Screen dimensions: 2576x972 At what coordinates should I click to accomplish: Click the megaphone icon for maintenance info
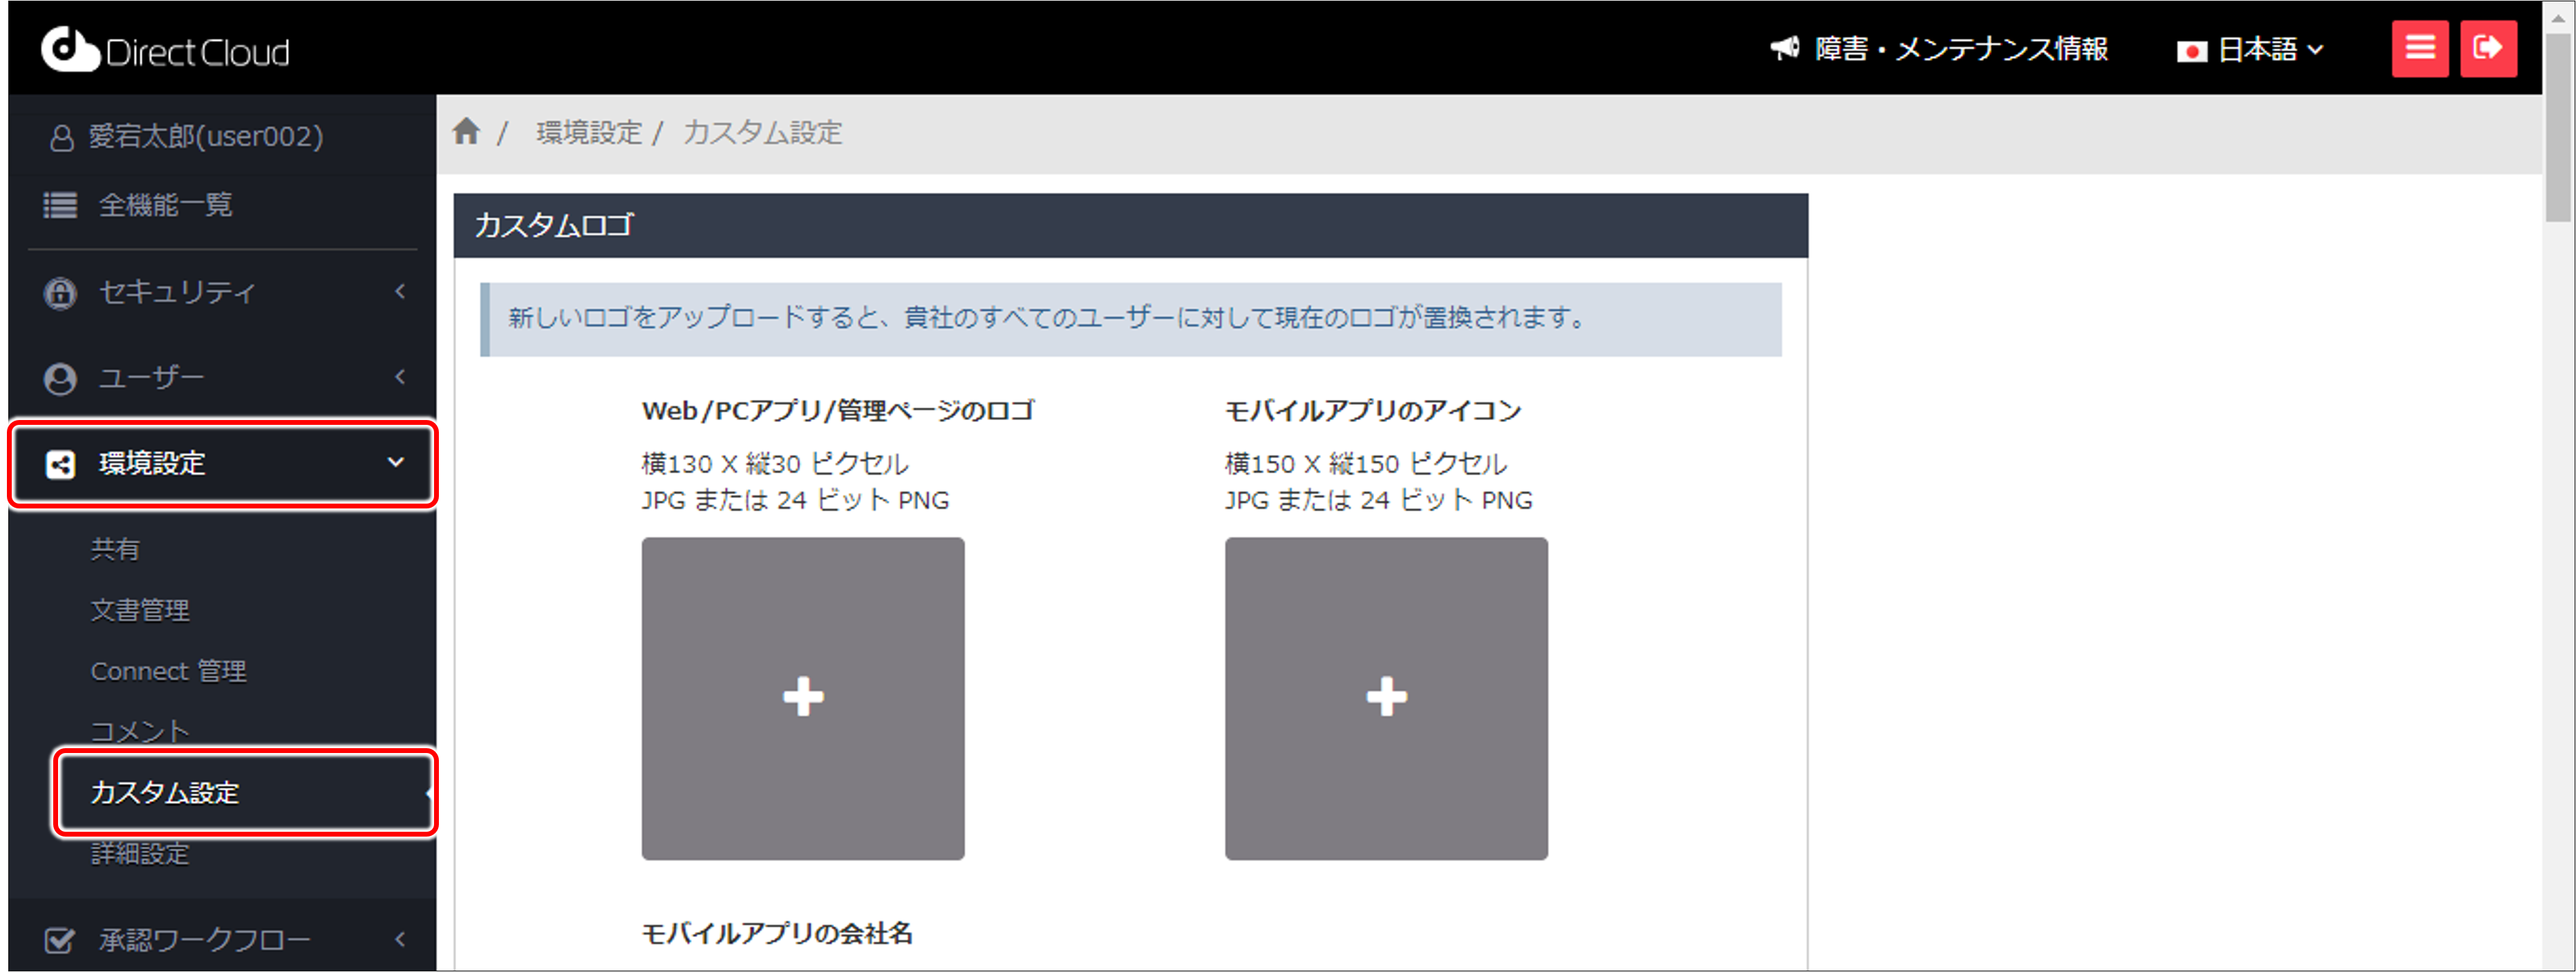pyautogui.click(x=1785, y=48)
